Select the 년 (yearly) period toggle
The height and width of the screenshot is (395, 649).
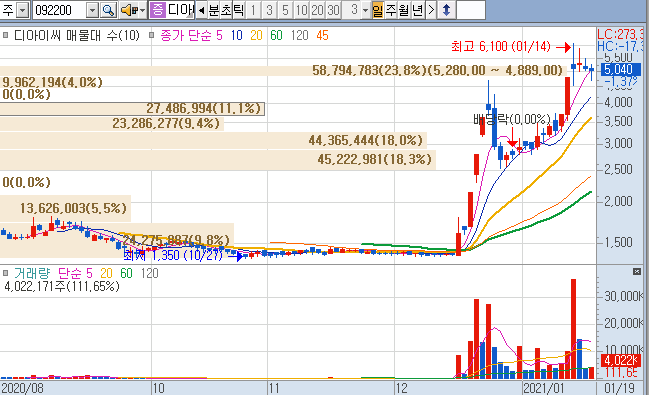pyautogui.click(x=418, y=10)
